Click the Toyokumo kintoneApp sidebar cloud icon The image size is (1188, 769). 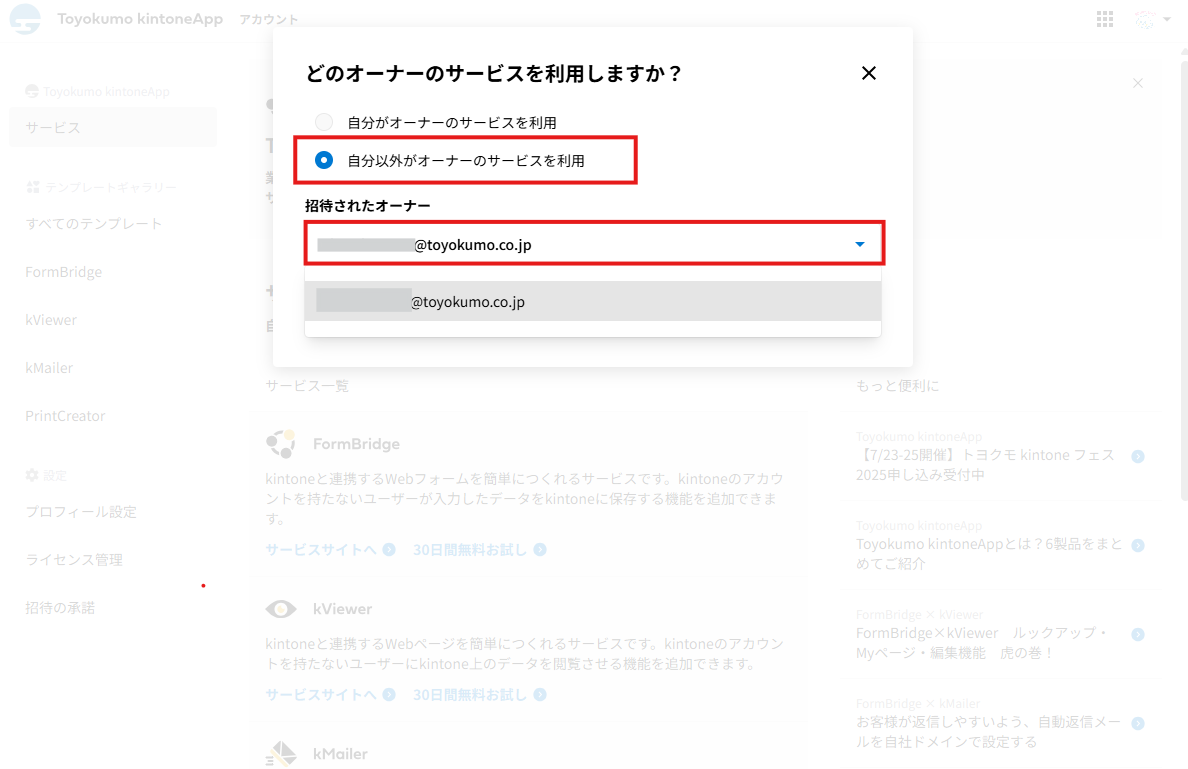point(32,91)
